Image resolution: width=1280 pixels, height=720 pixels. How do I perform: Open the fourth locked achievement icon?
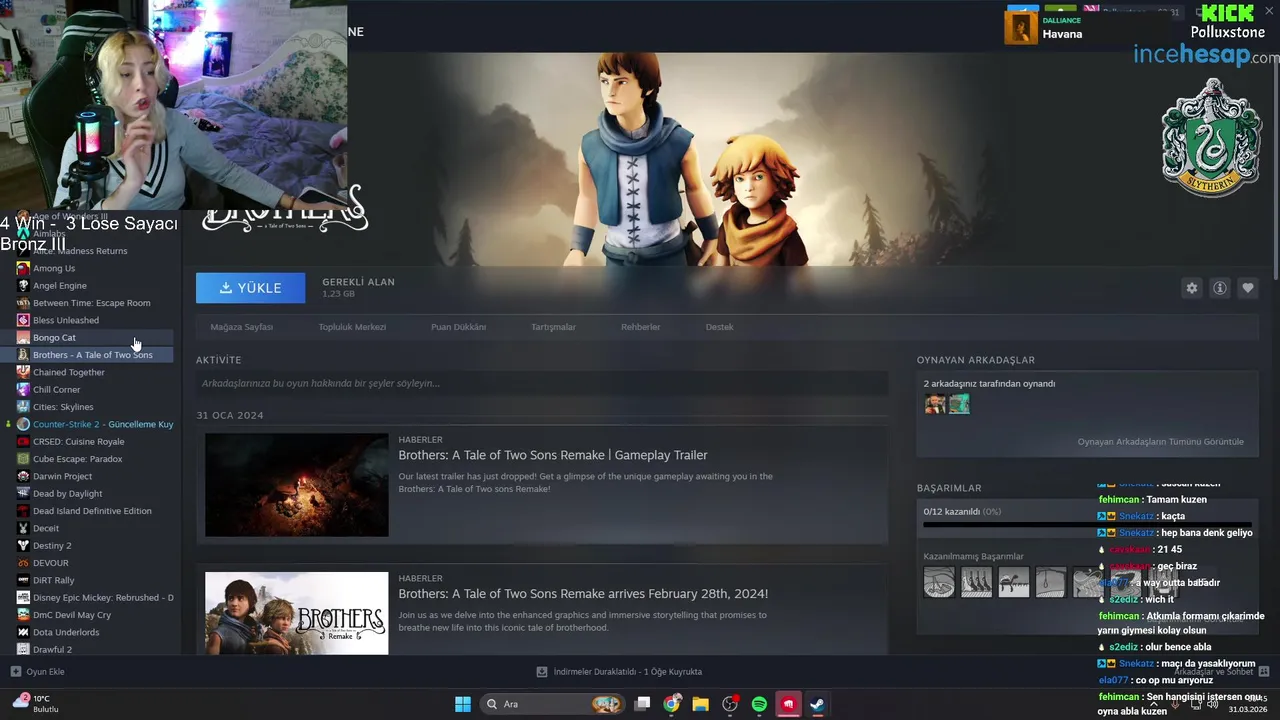pos(1050,582)
